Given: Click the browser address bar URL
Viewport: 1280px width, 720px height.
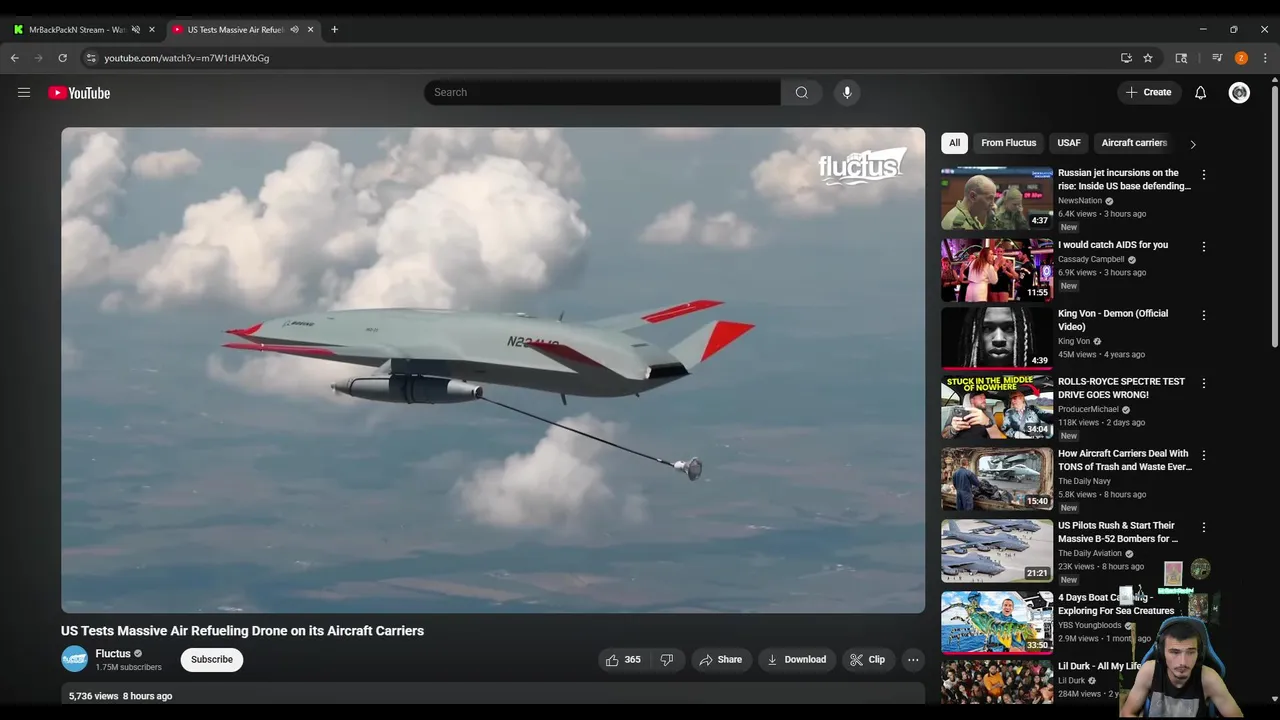Looking at the screenshot, I should pyautogui.click(x=187, y=58).
